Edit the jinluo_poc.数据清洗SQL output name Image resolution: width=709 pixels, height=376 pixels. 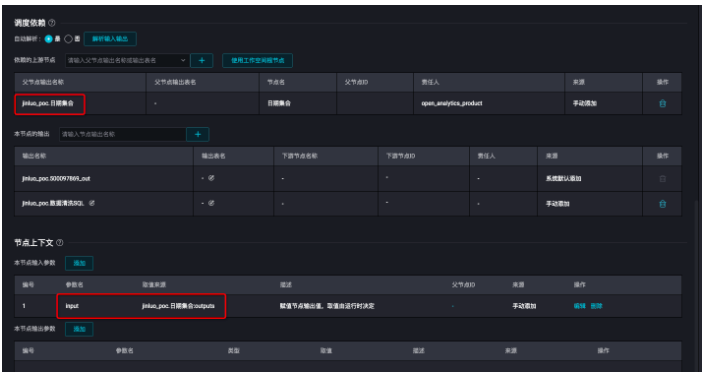[x=92, y=203]
